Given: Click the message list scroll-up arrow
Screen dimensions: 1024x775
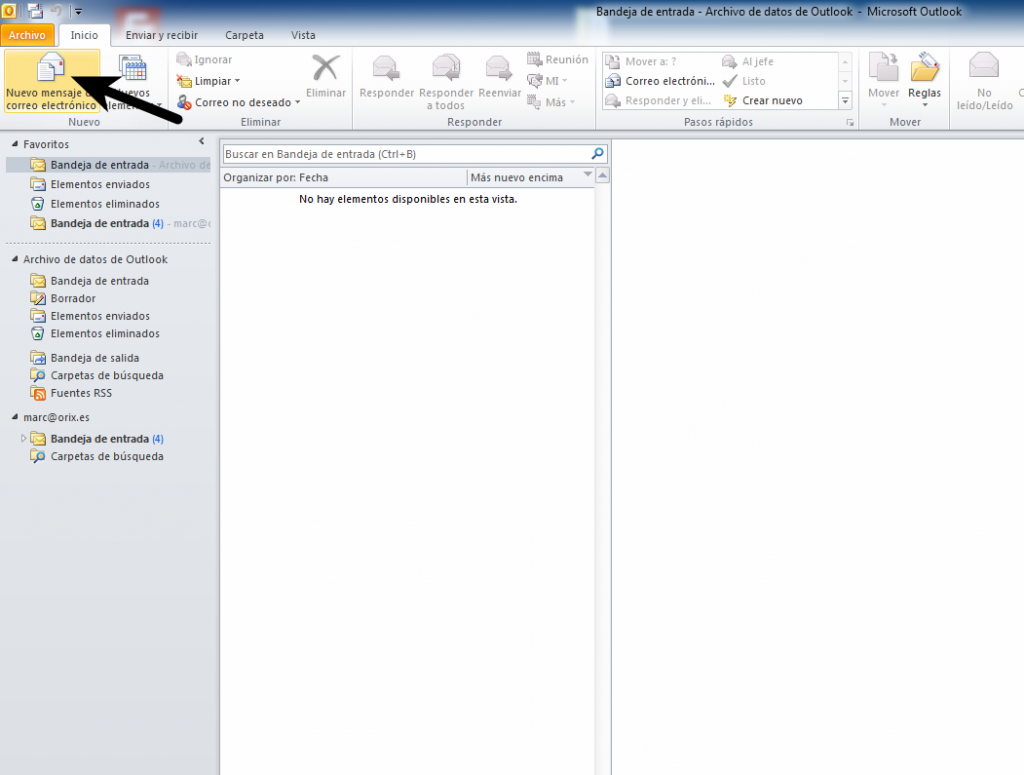Looking at the screenshot, I should (603, 176).
